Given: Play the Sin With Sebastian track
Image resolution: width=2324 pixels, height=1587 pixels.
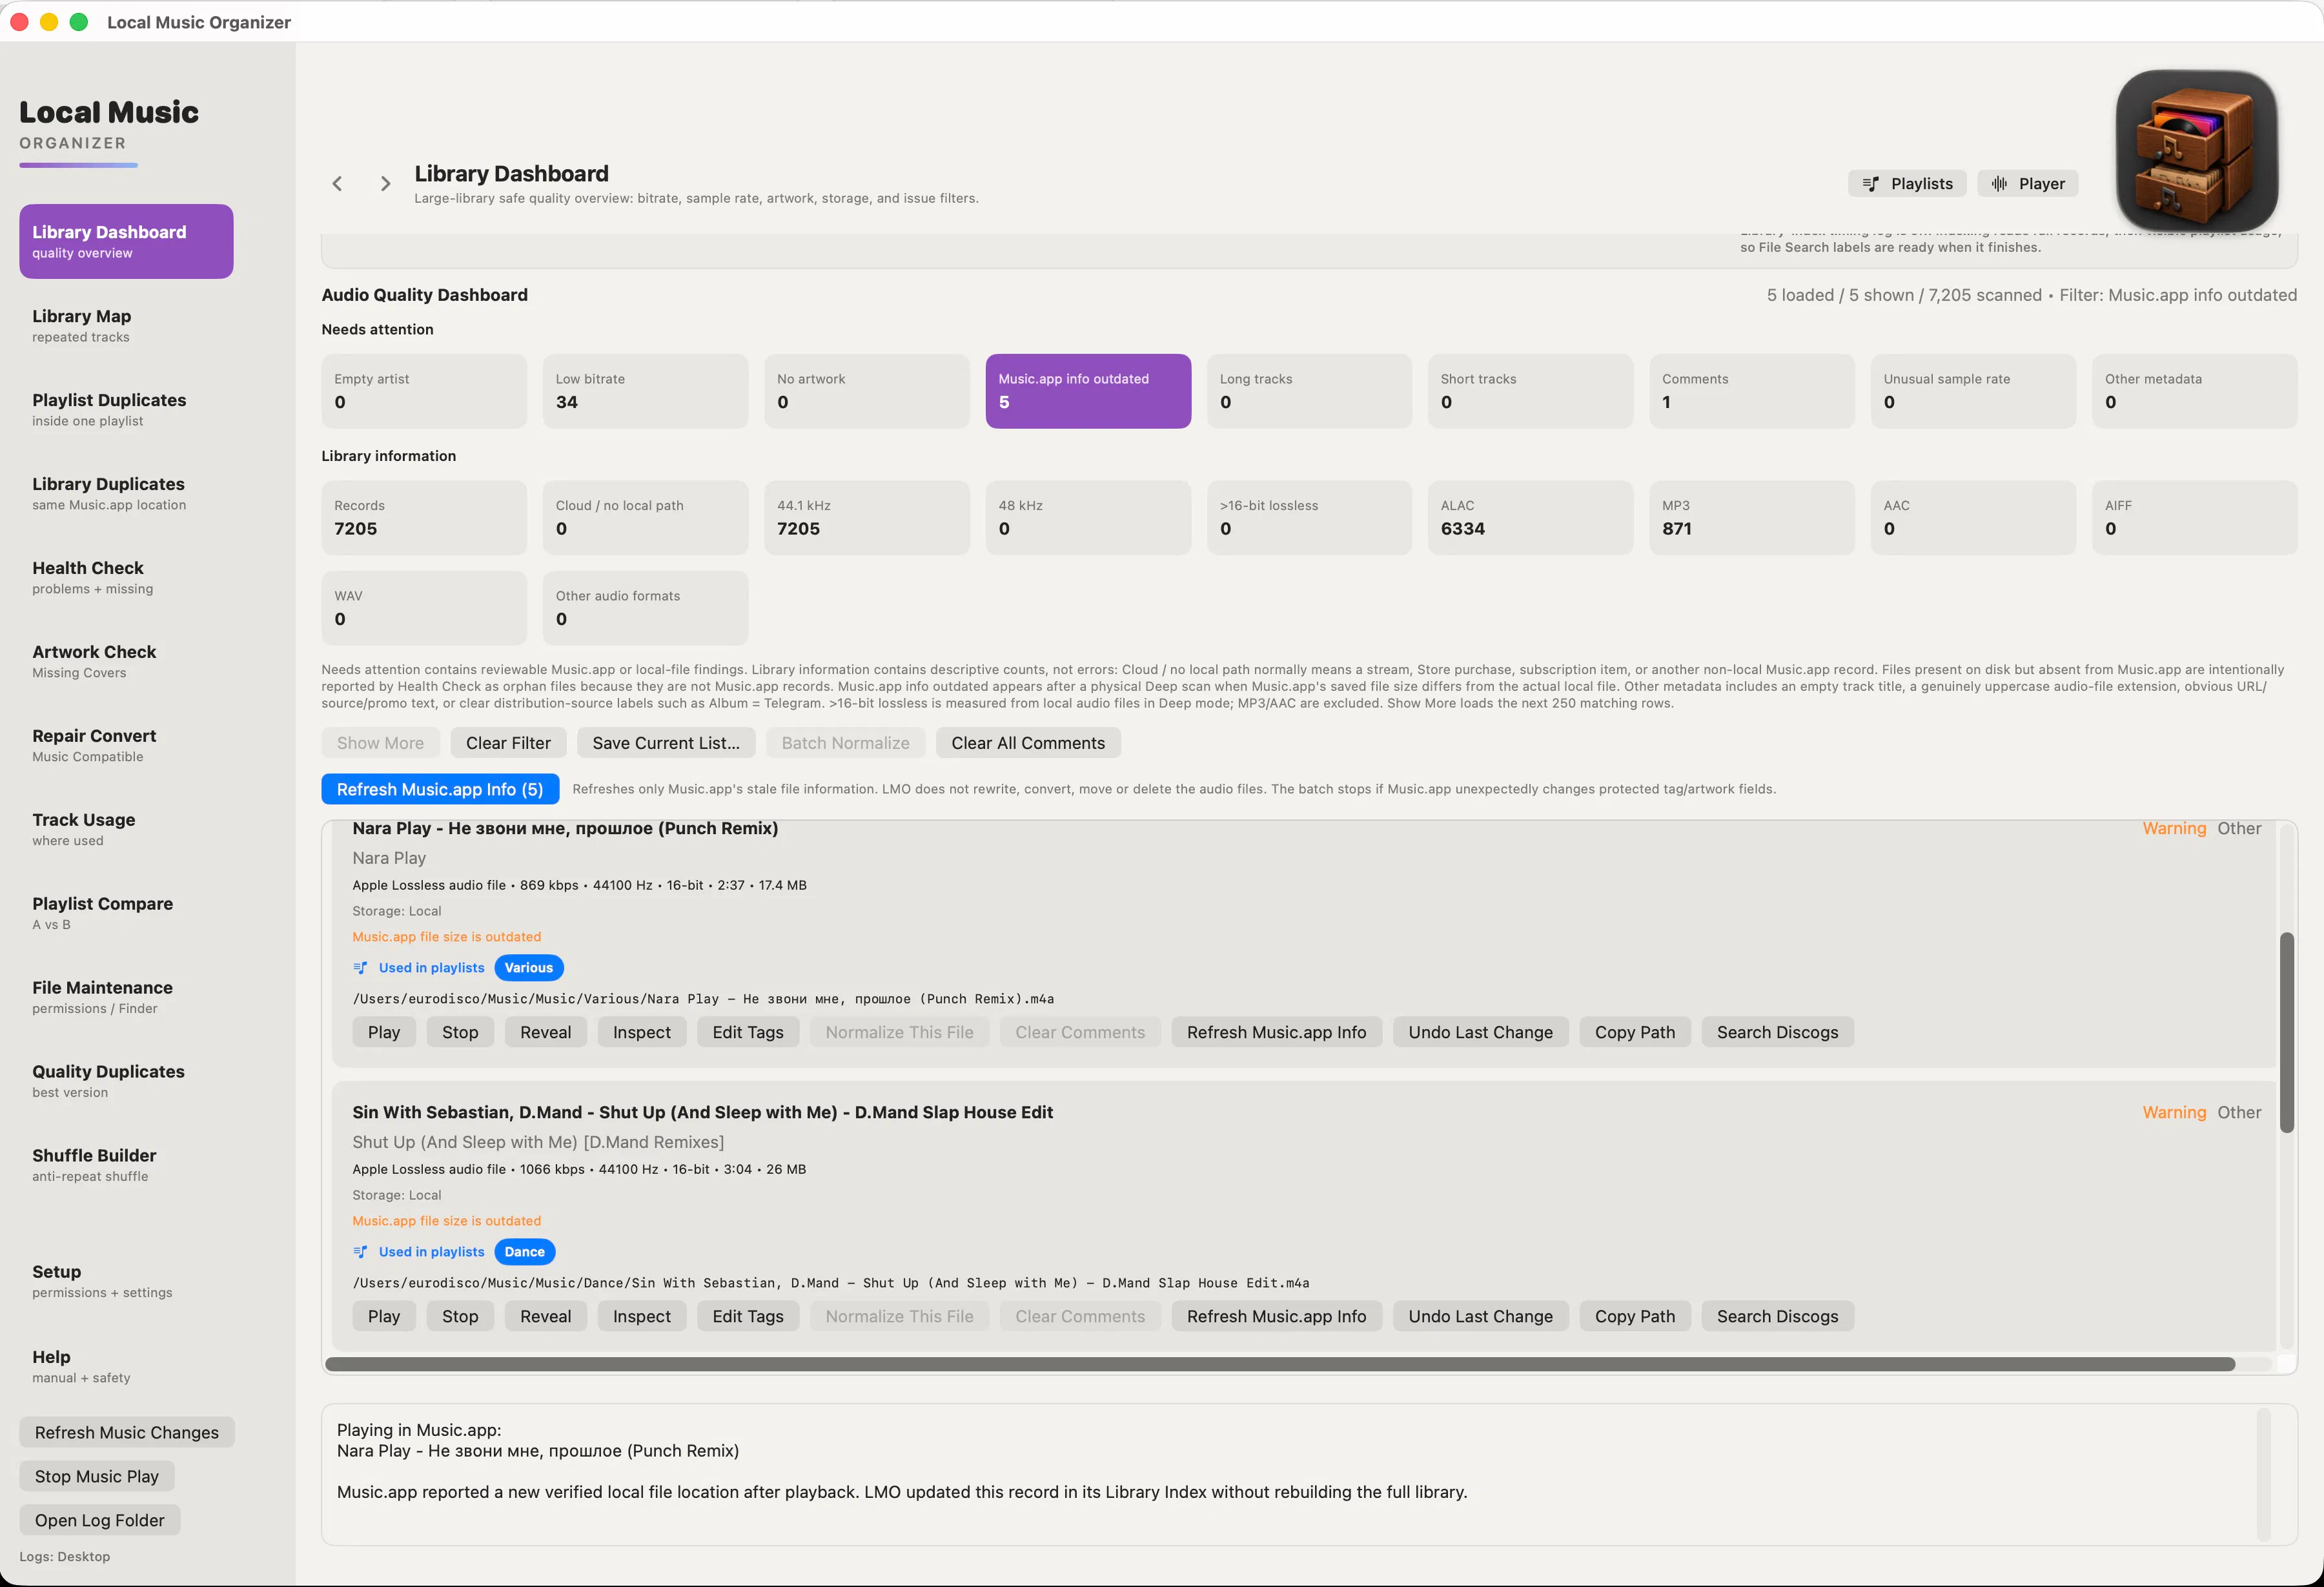Looking at the screenshot, I should [x=384, y=1316].
